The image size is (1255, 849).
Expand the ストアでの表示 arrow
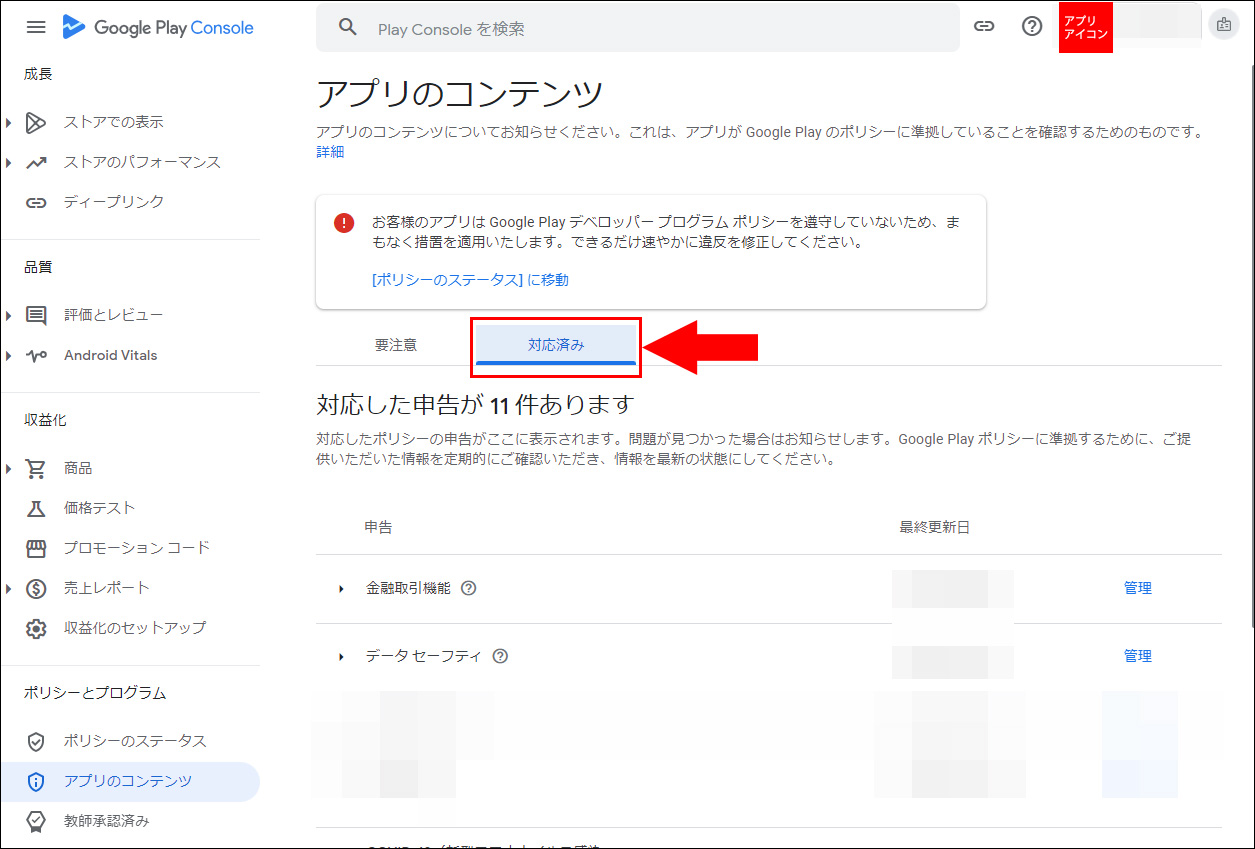click(x=9, y=122)
